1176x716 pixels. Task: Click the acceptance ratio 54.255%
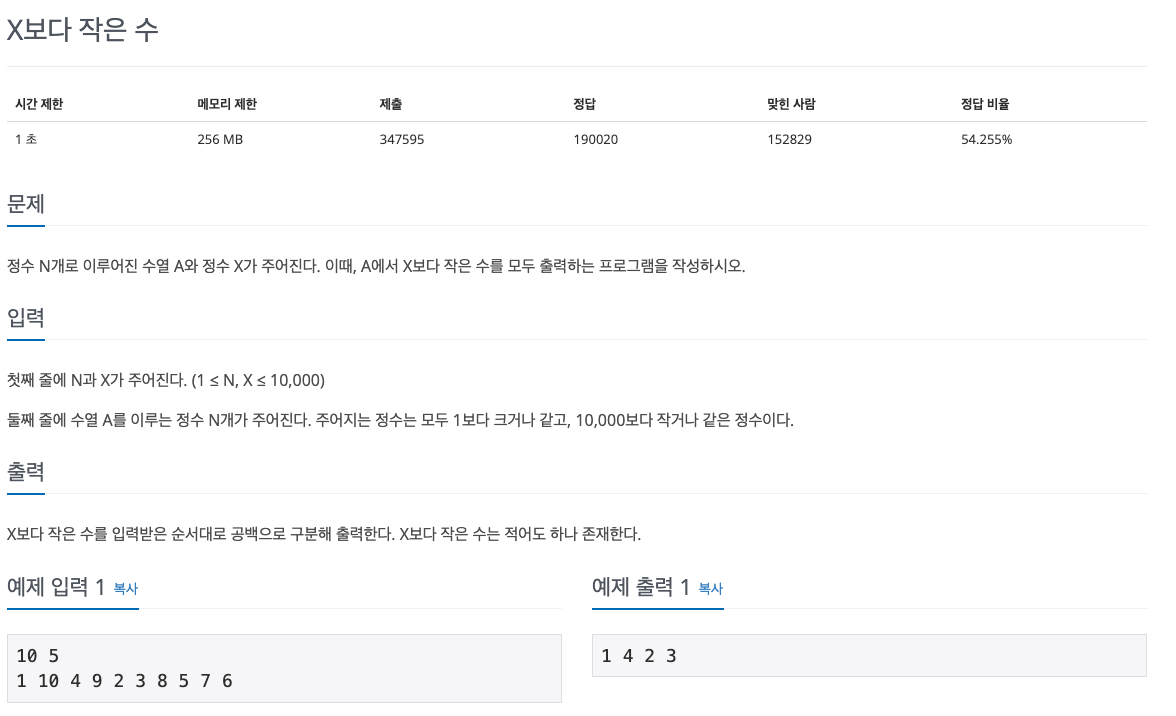coord(984,139)
